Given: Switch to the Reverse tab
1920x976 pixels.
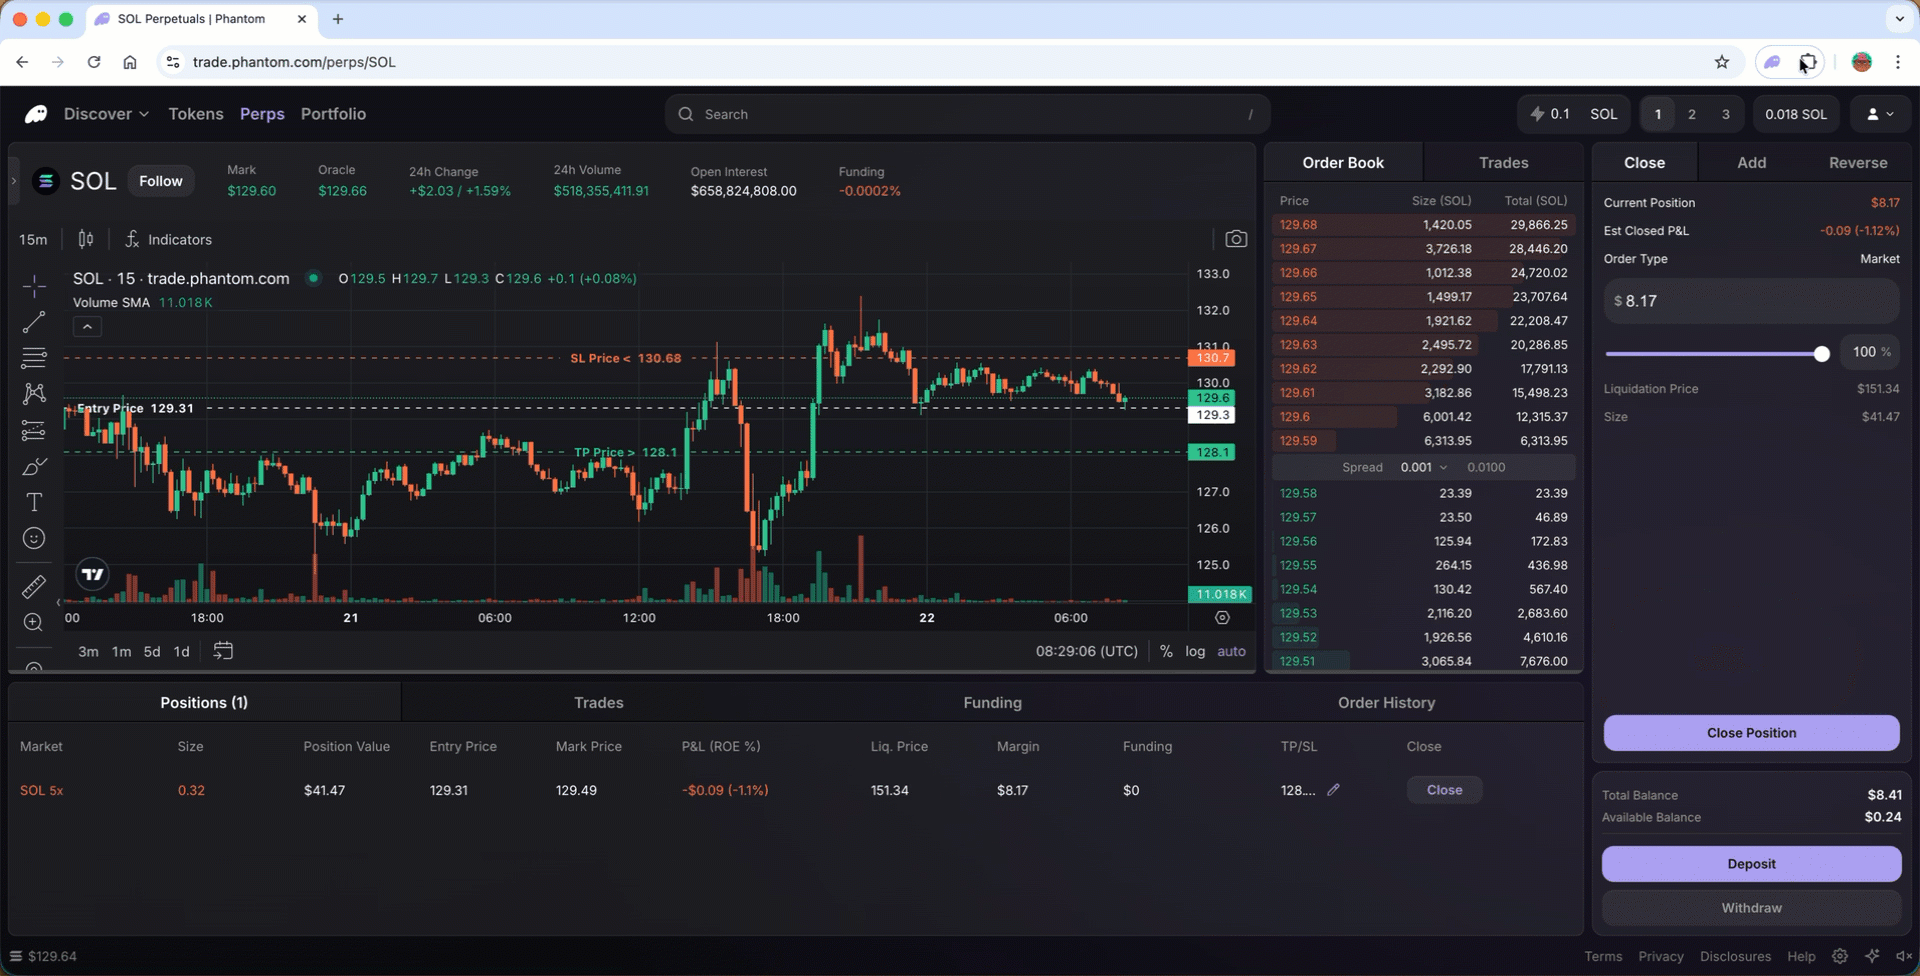Looking at the screenshot, I should 1857,163.
